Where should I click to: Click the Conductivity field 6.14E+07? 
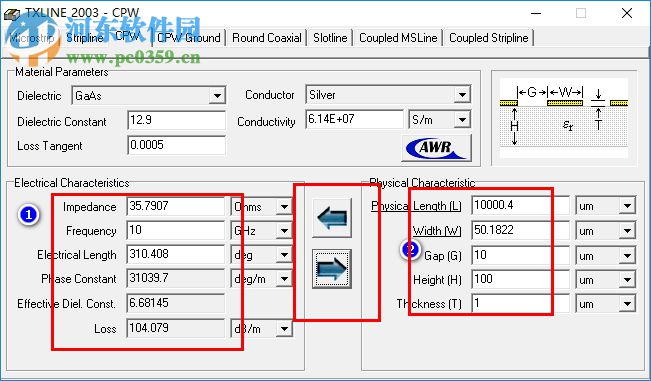354,120
